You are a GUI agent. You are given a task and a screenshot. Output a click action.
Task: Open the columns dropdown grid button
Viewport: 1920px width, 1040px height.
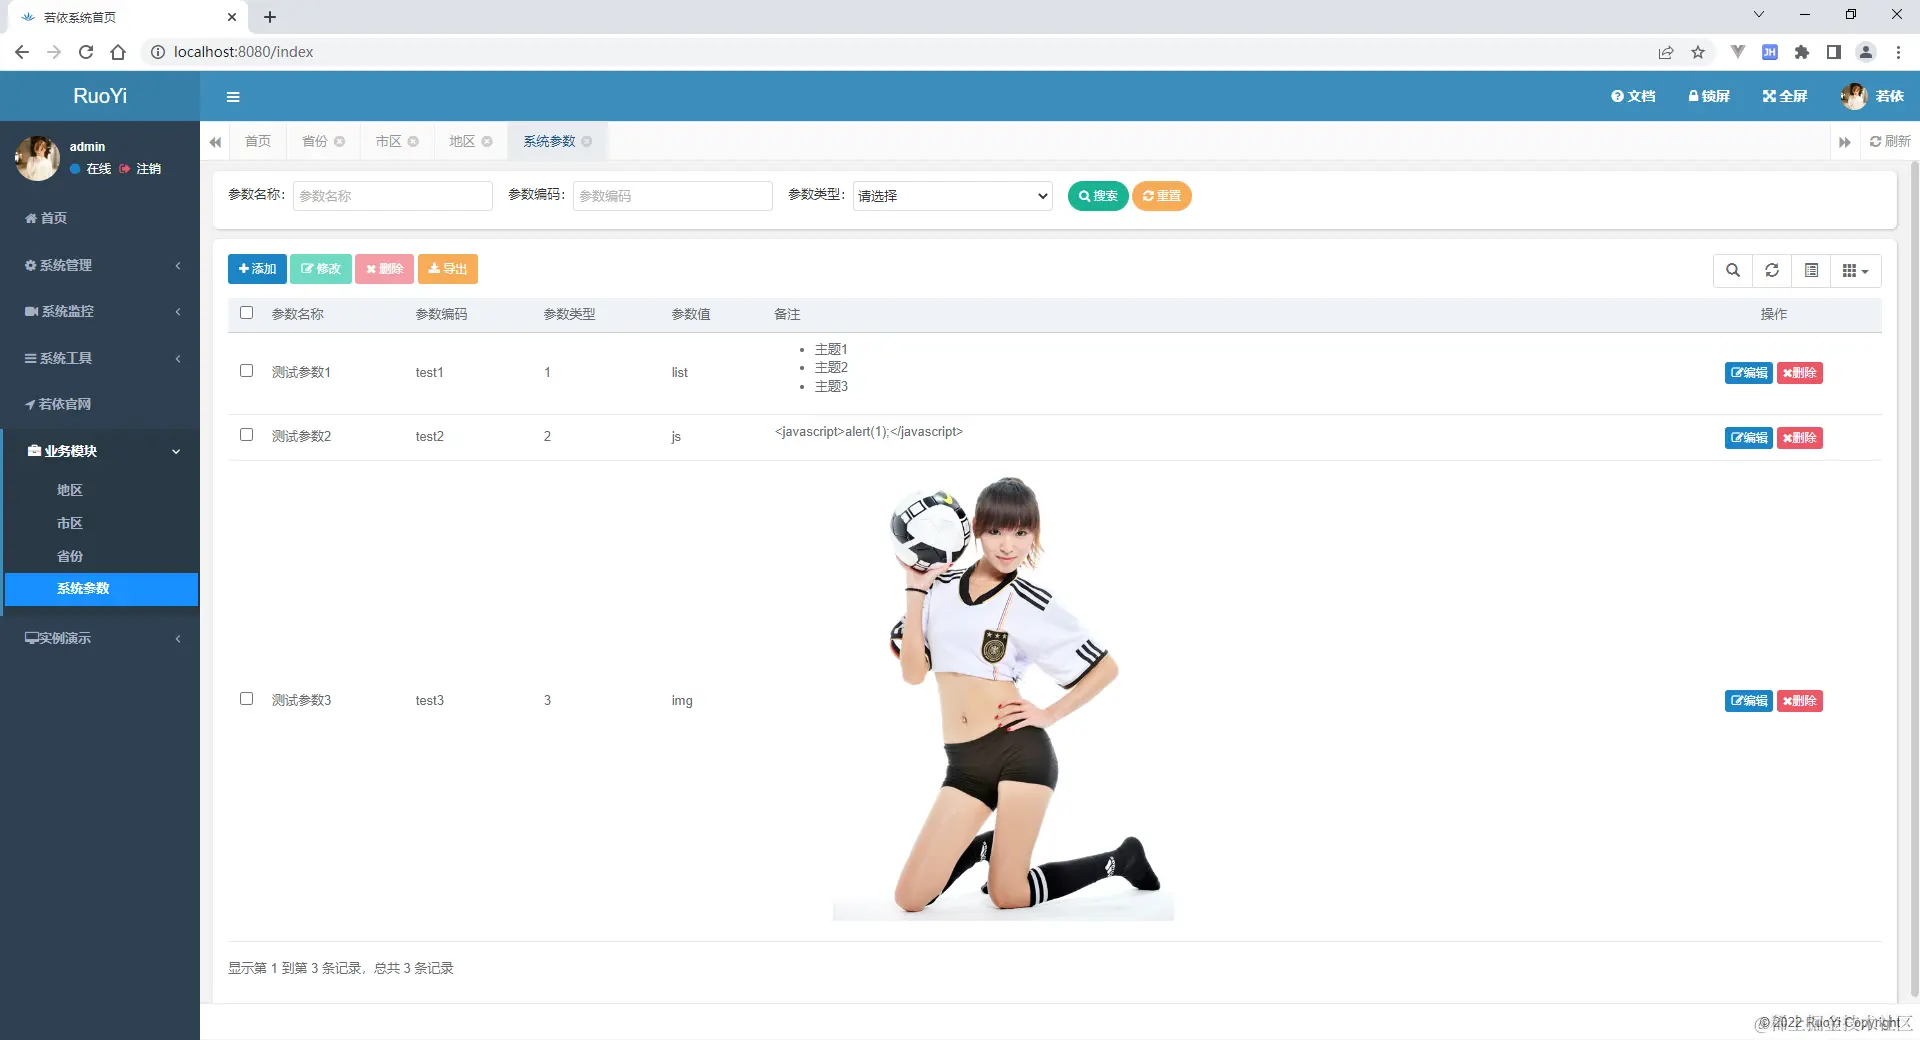click(x=1856, y=270)
